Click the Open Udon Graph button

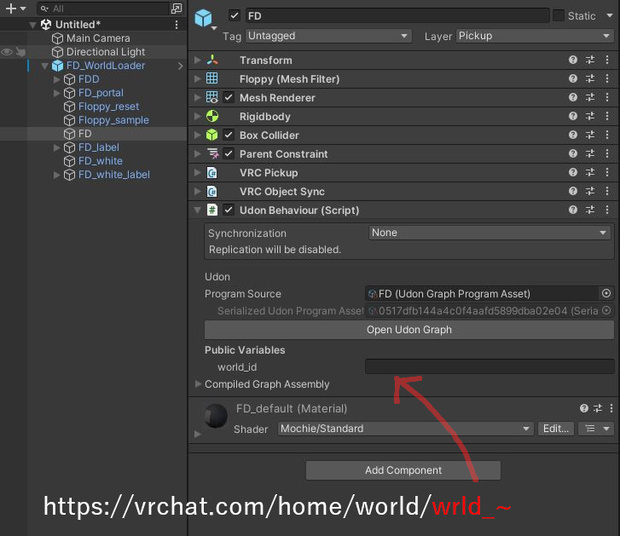pyautogui.click(x=409, y=330)
